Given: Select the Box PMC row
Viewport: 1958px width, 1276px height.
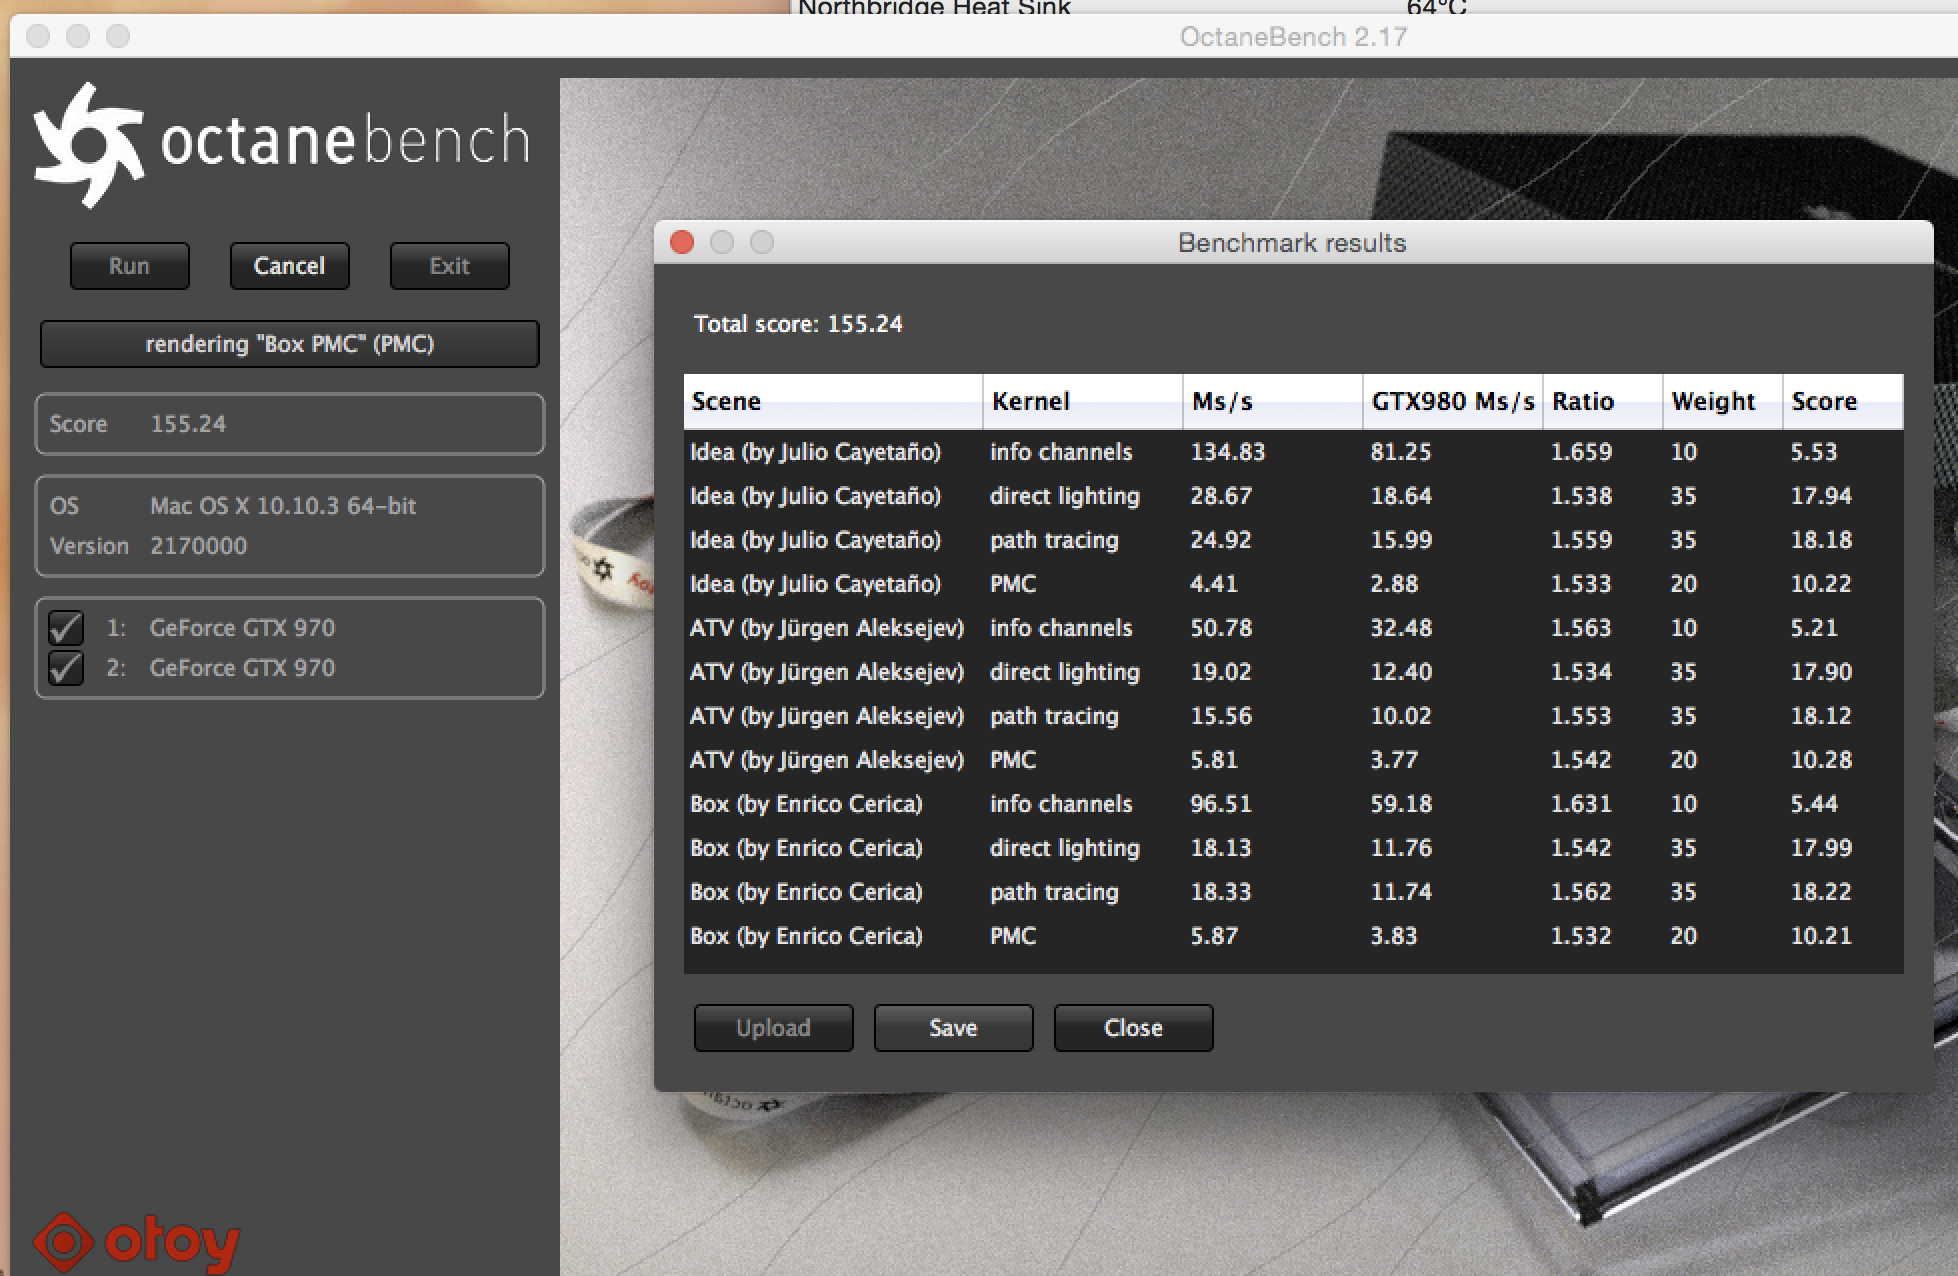Looking at the screenshot, I should click(1293, 936).
